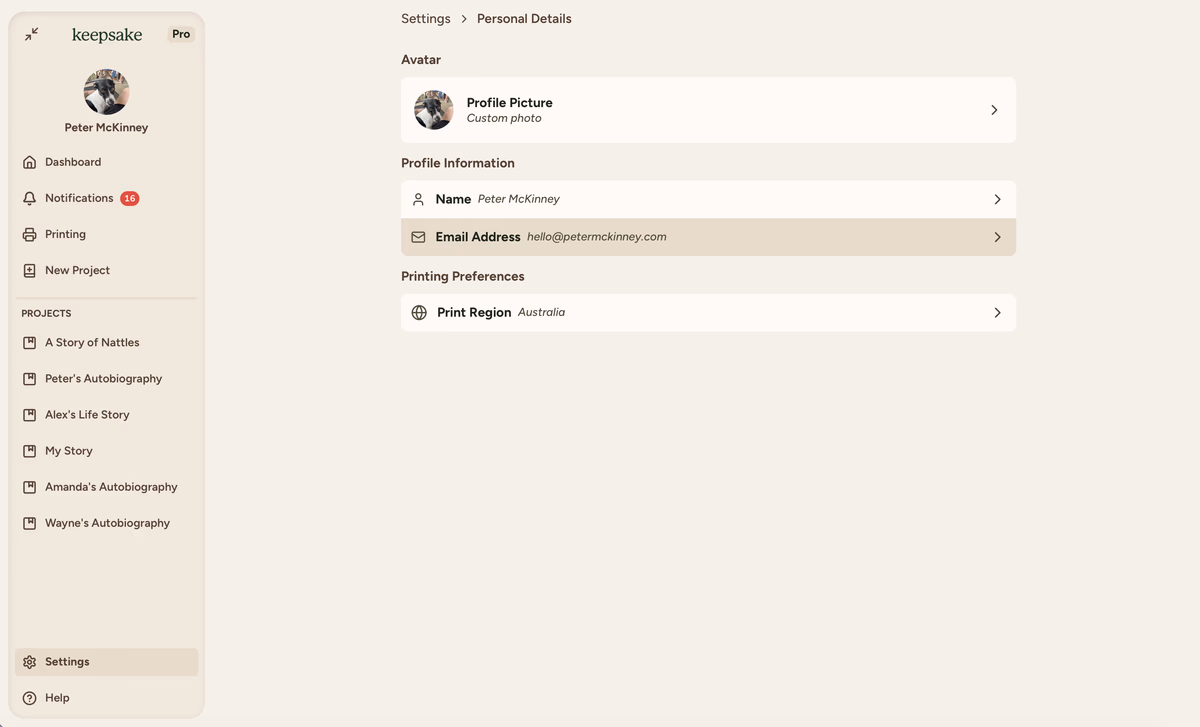Open Alex's Life Story project
The height and width of the screenshot is (727, 1200).
coord(87,415)
